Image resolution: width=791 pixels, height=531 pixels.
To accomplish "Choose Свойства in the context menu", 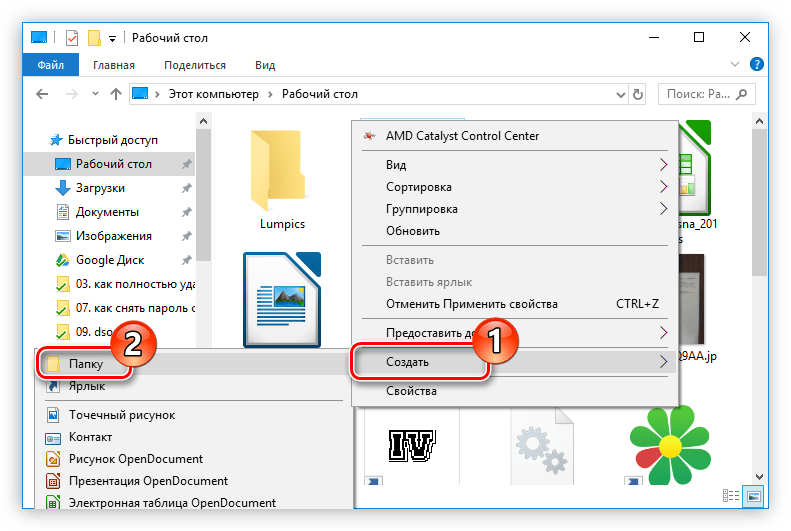I will tap(515, 391).
